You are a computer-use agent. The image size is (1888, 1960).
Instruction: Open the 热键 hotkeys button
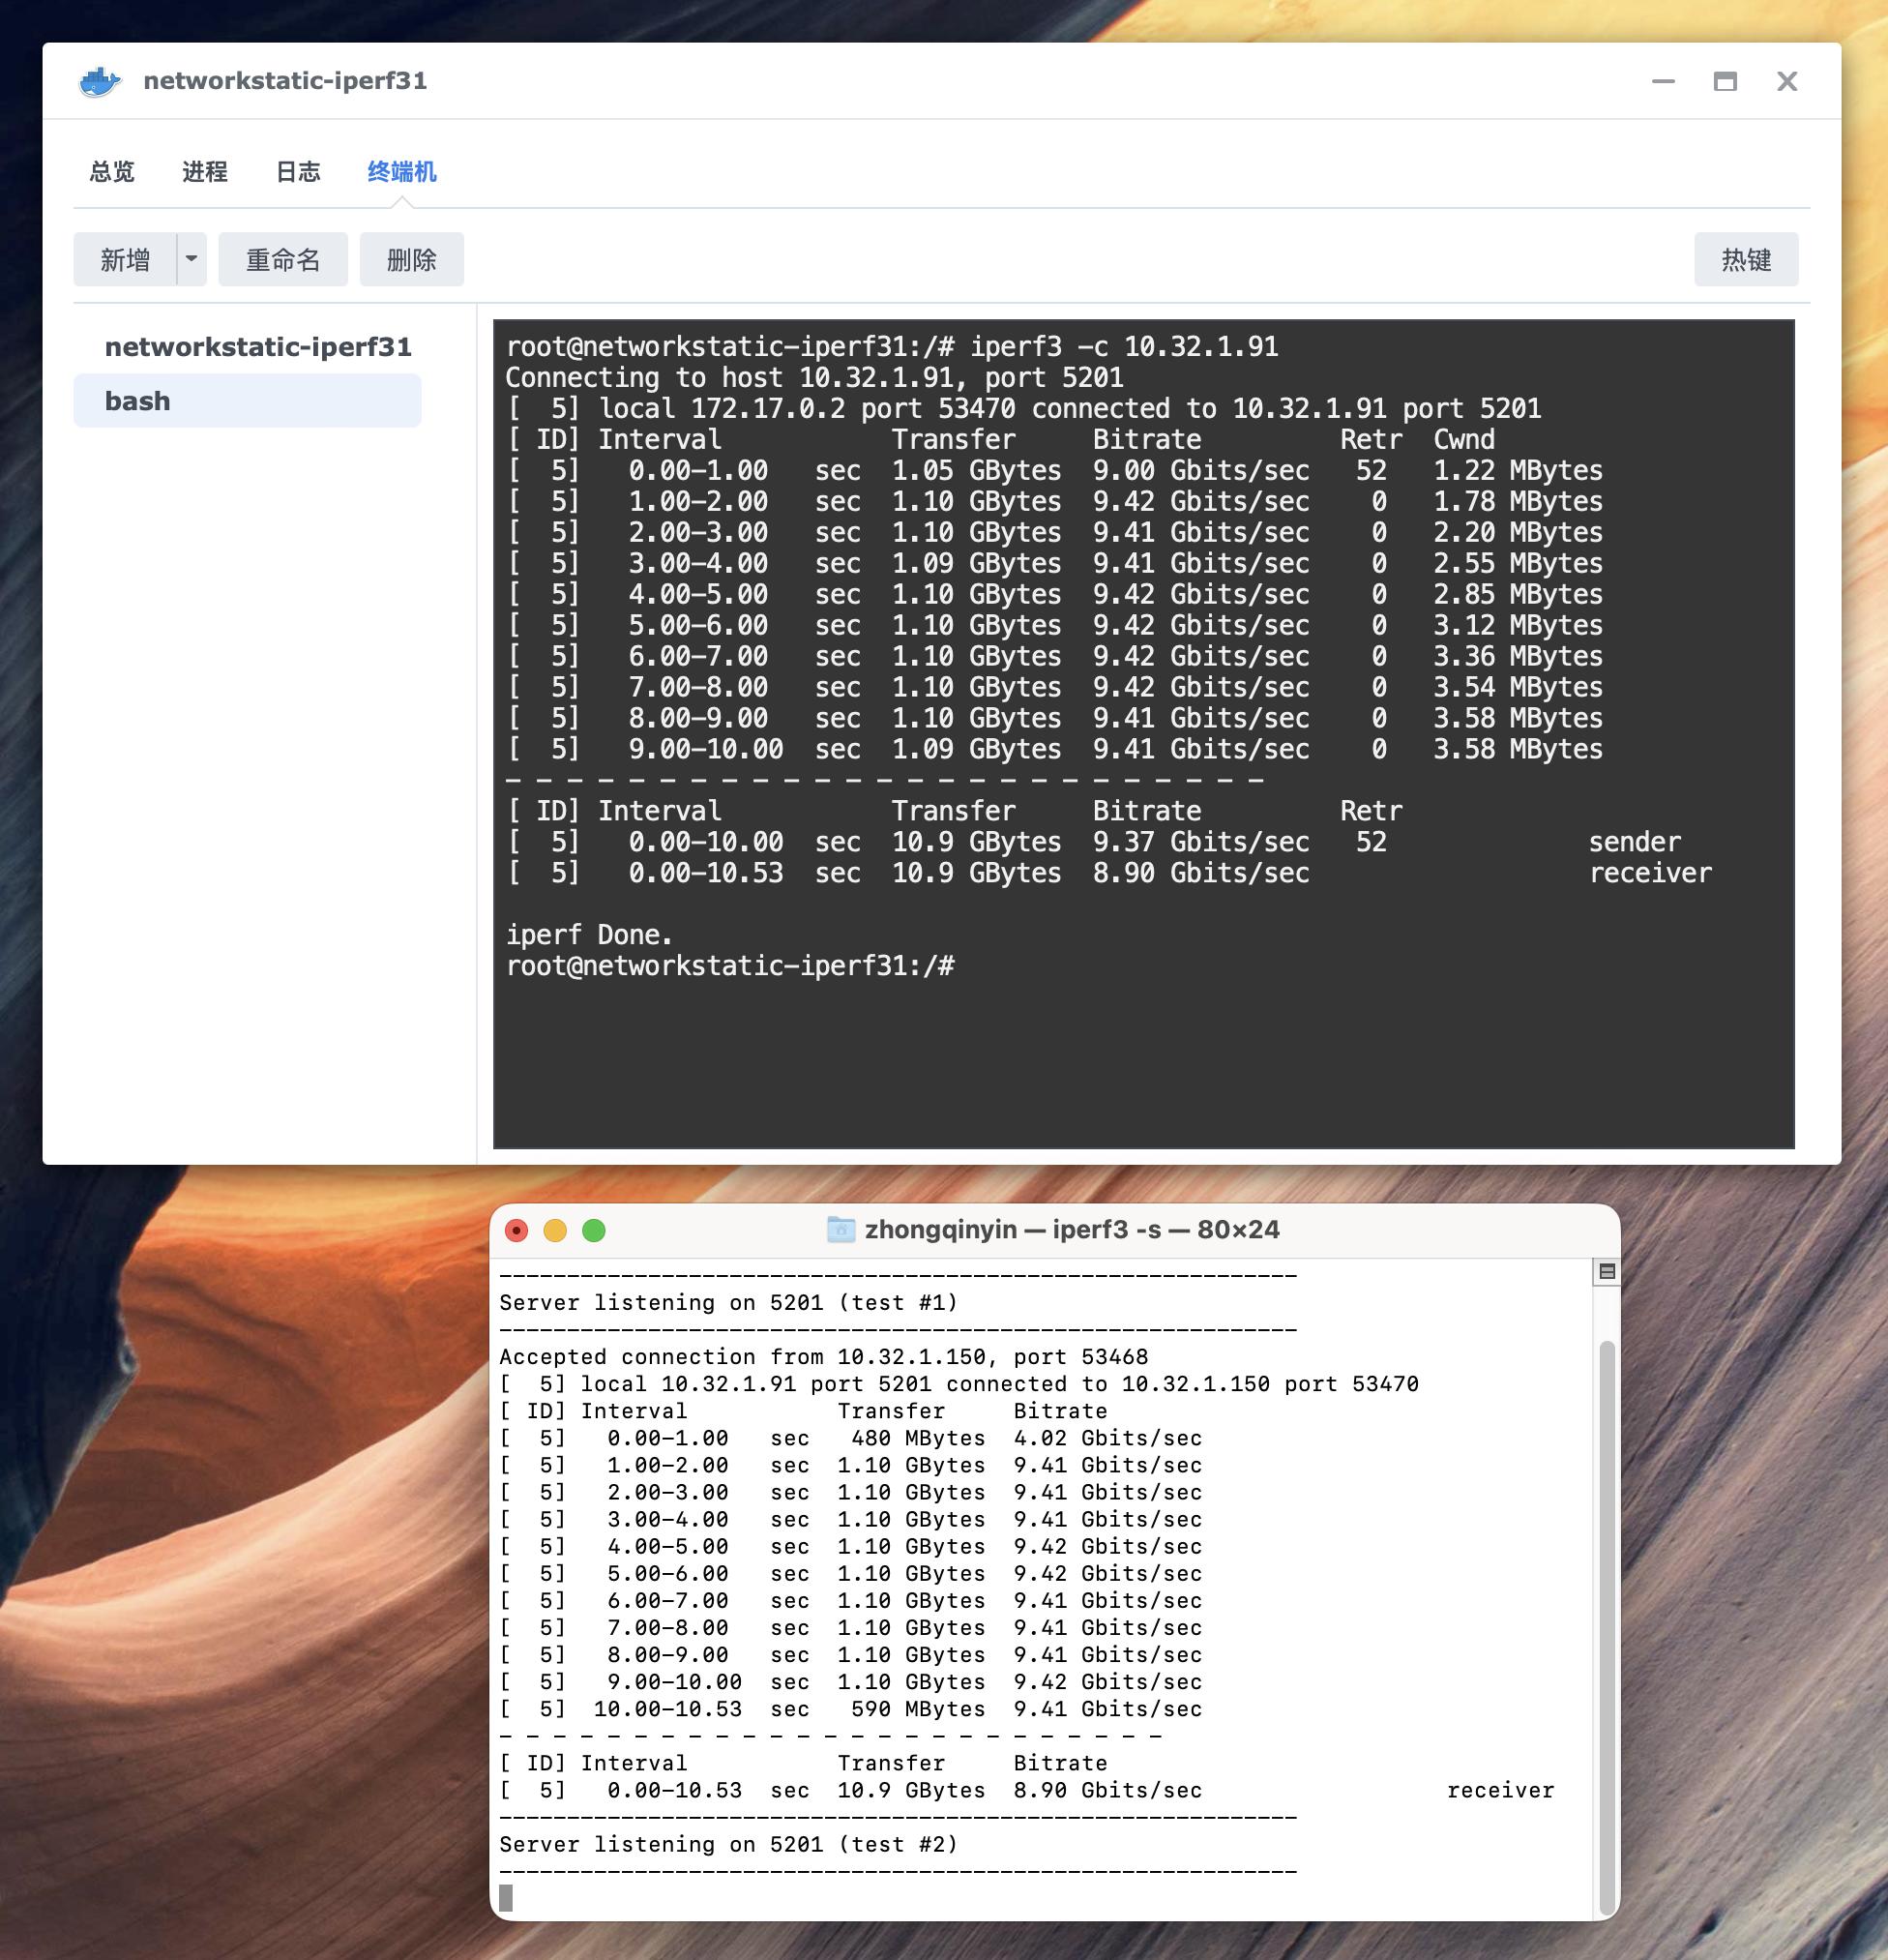point(1746,259)
